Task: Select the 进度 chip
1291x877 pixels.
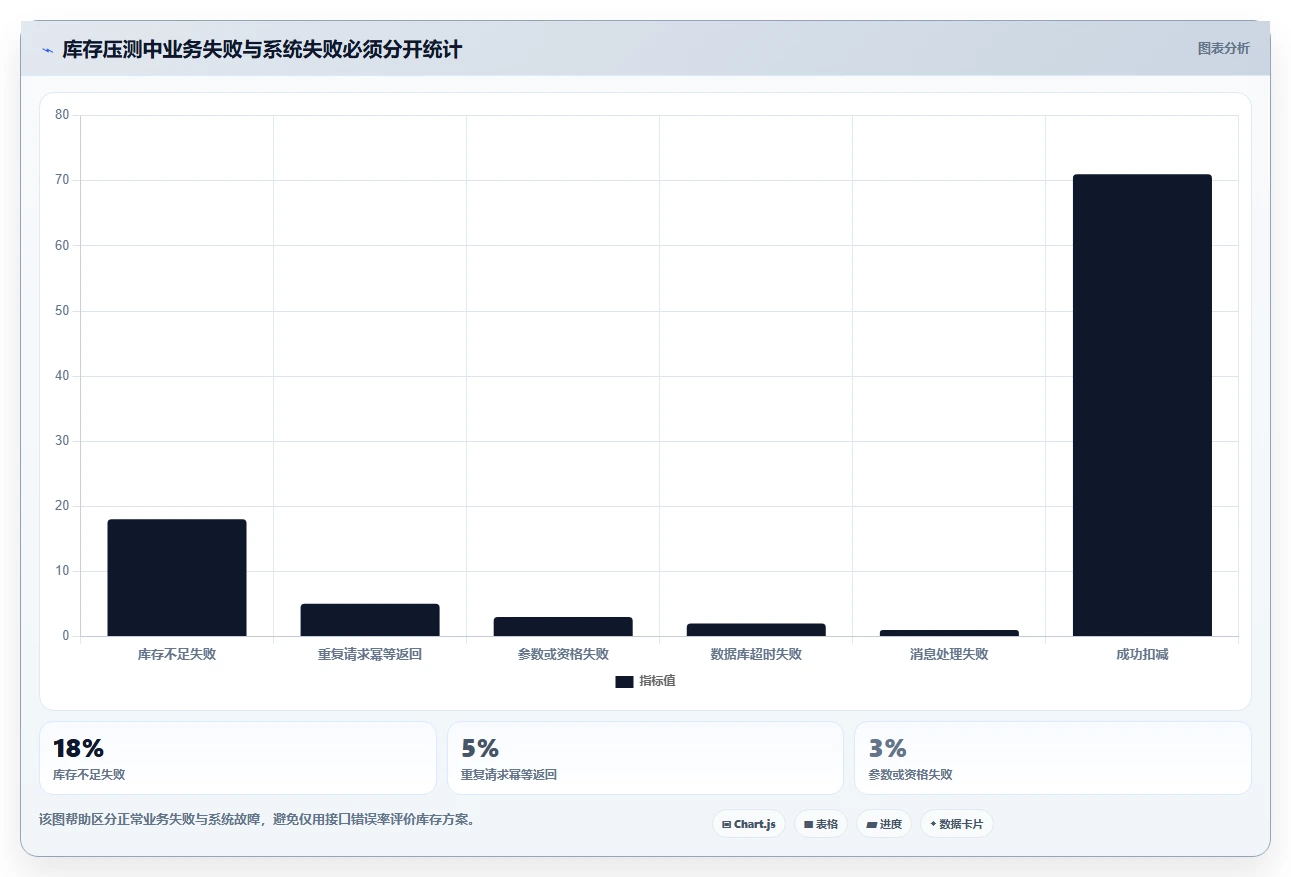Action: (x=884, y=824)
